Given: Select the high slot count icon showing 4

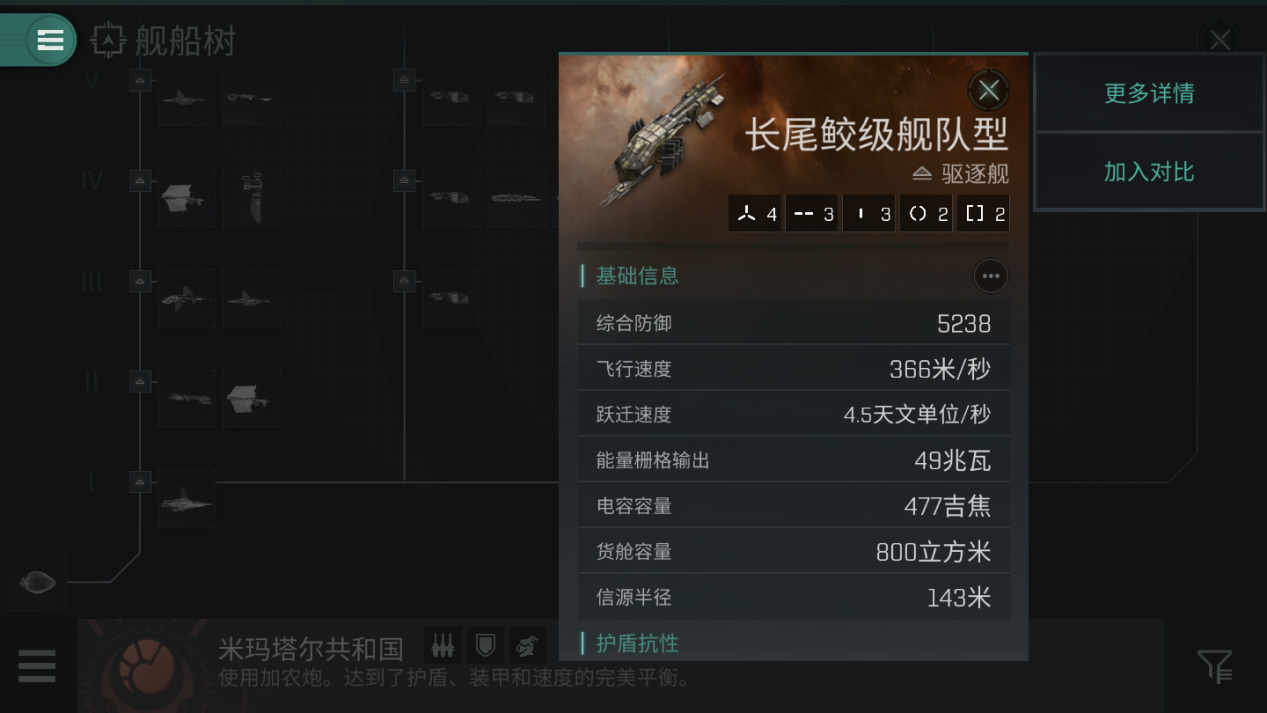Looking at the screenshot, I should (755, 214).
